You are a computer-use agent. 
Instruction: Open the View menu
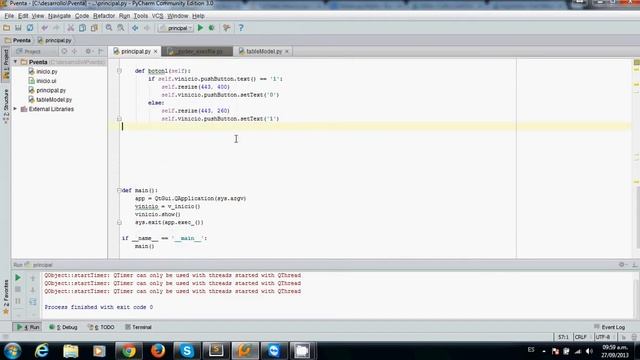pos(38,16)
